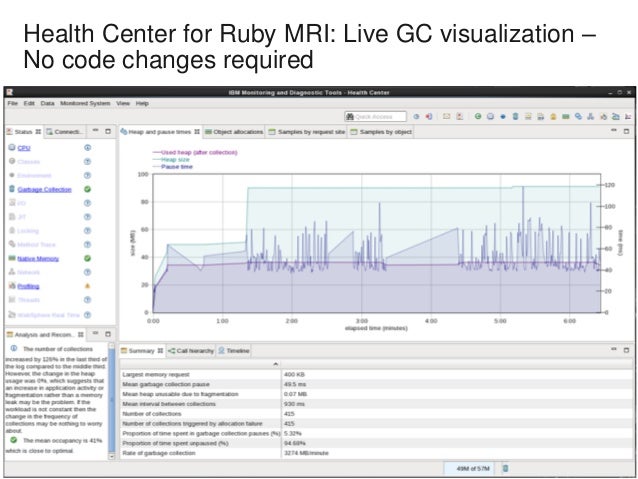Screen dimensions: 638x479
Task: Click the '49M of 57M' heap status indicator
Action: [x=468, y=468]
